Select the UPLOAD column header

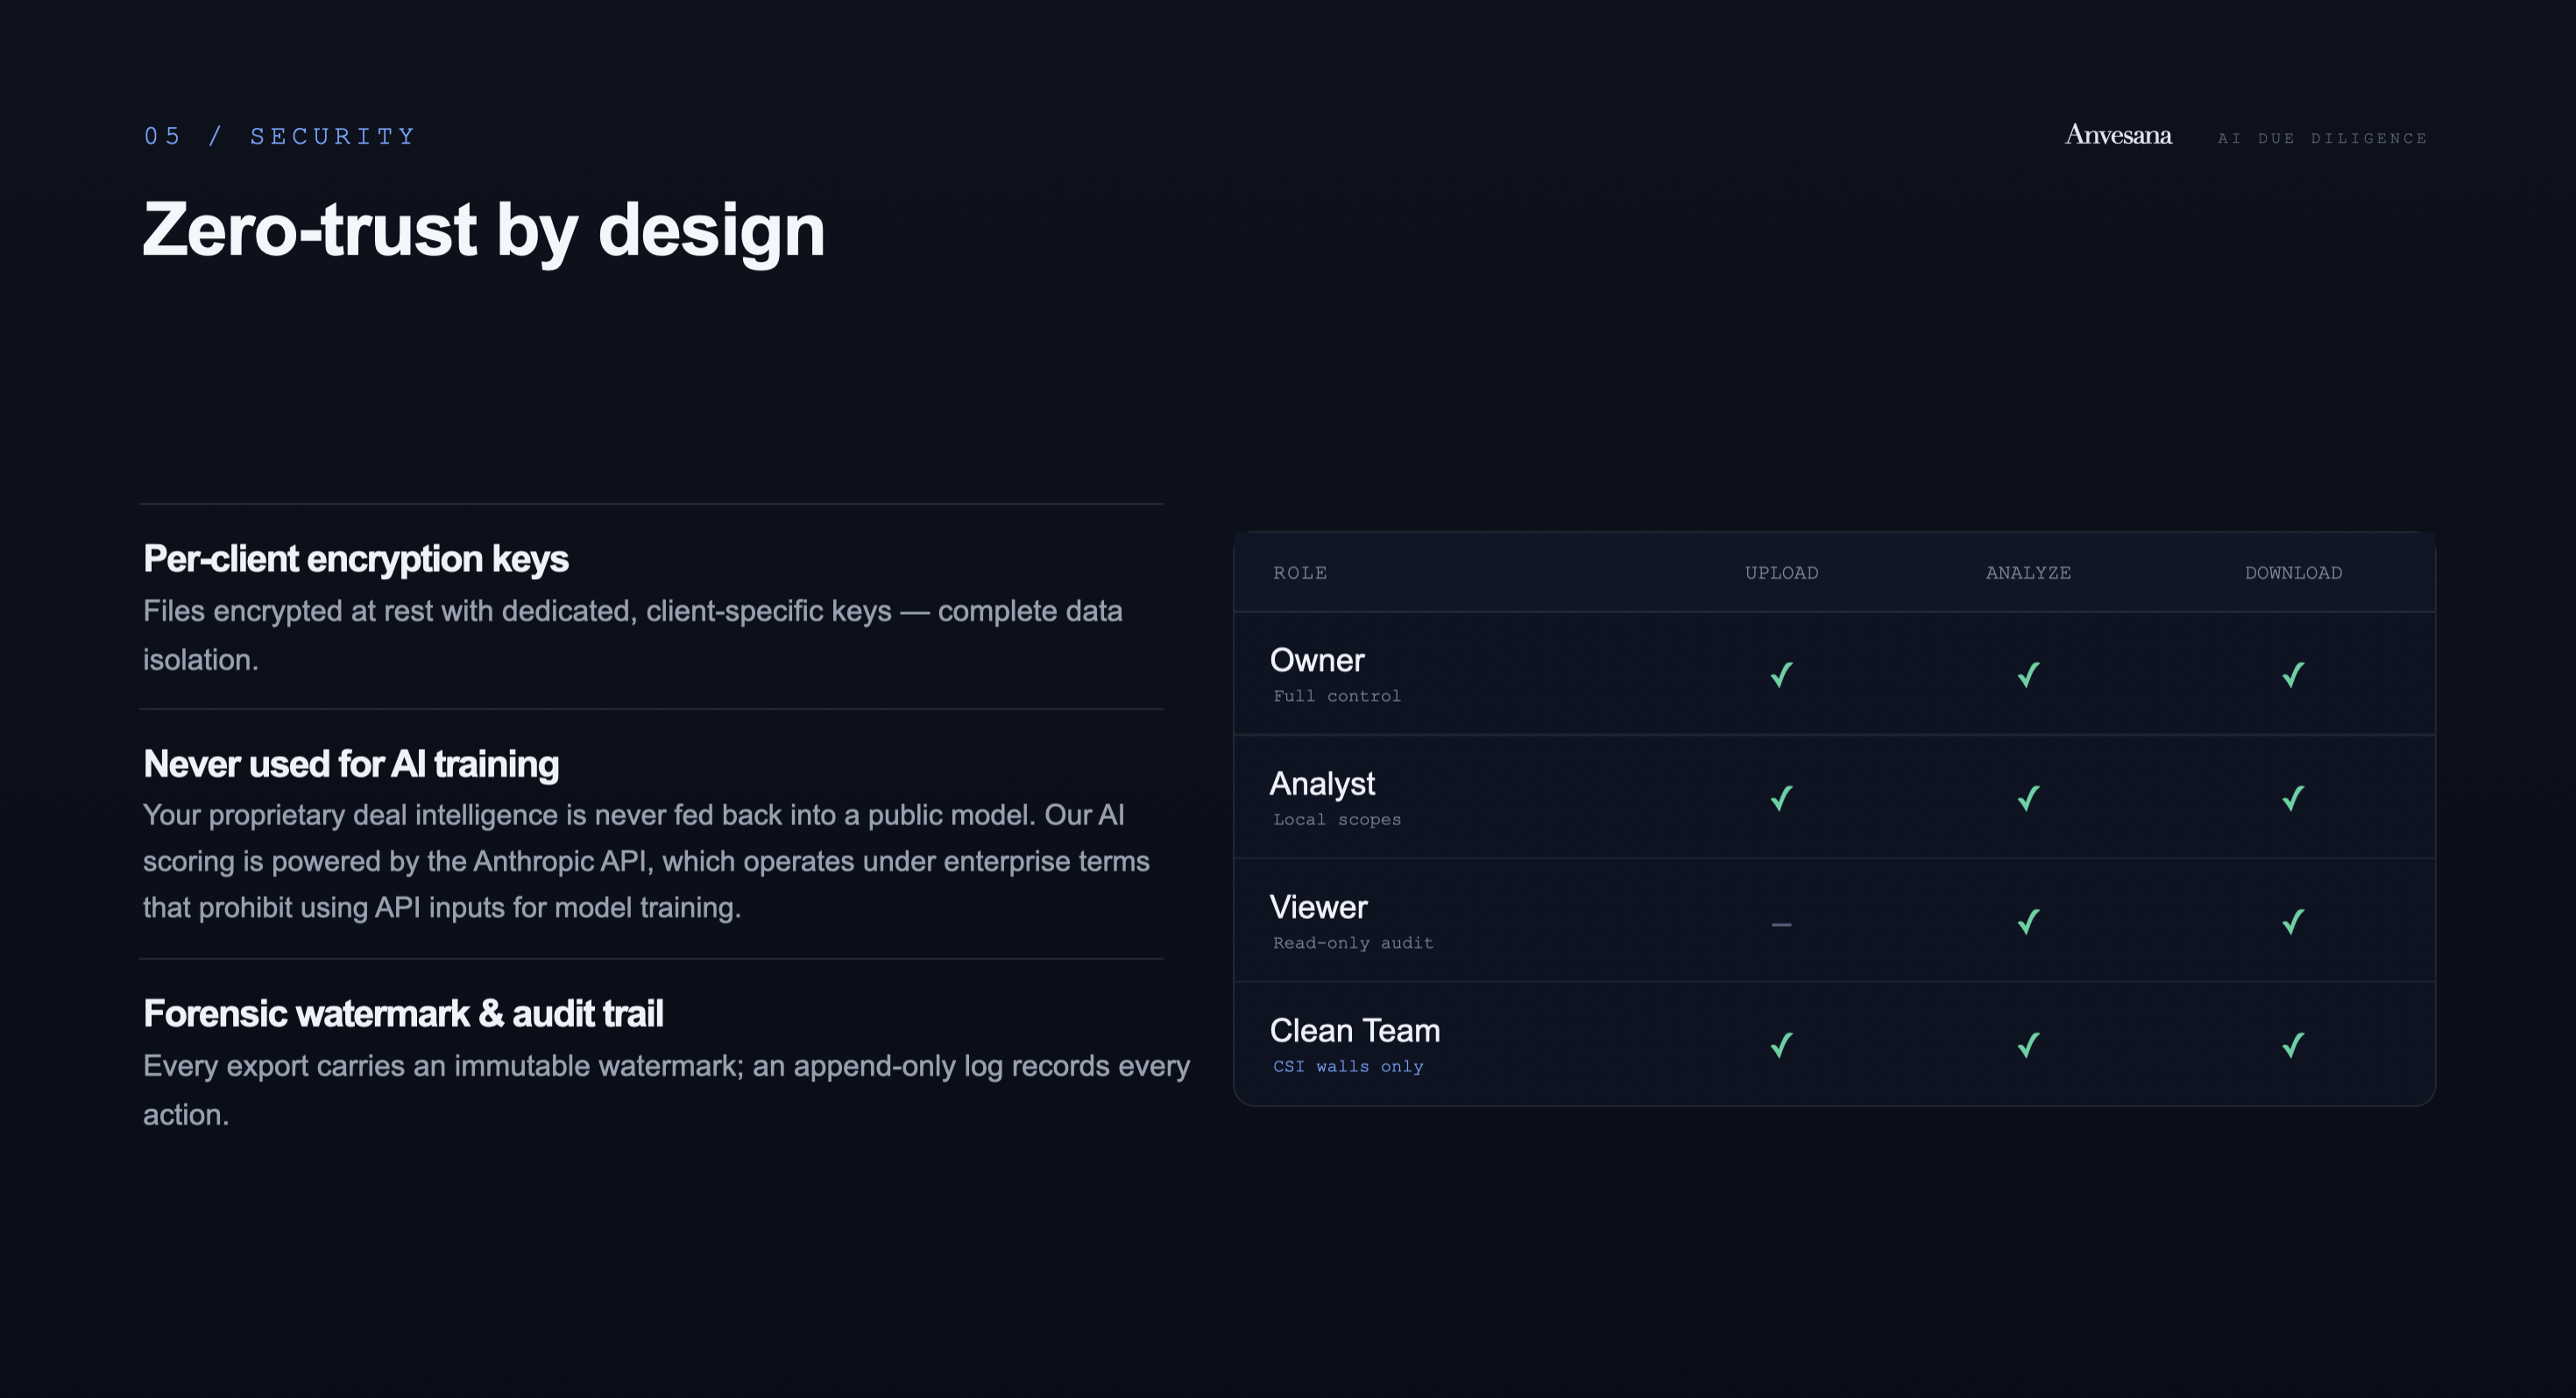point(1781,573)
